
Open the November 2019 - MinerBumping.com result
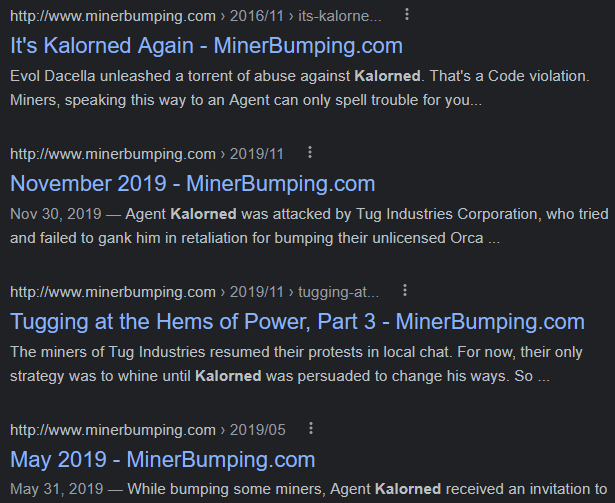tap(193, 184)
